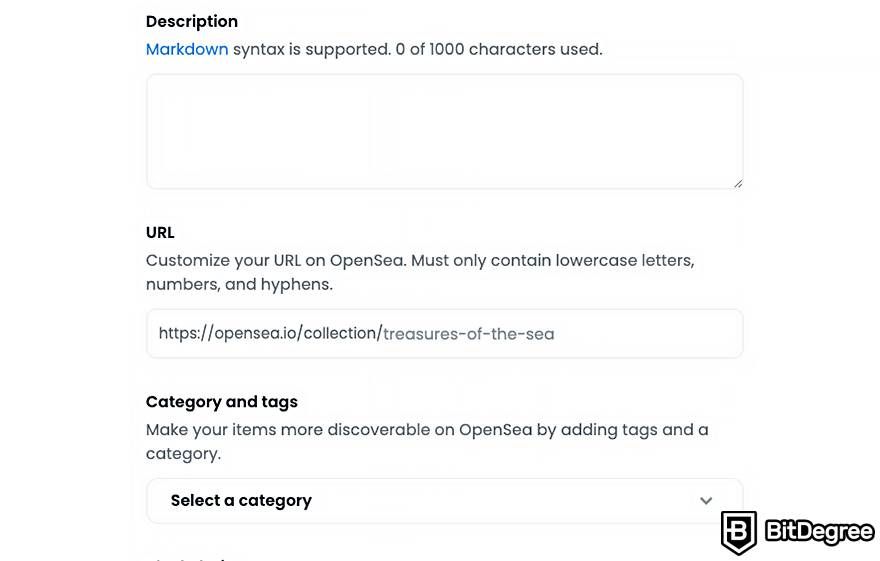Expand the category chevron arrow
Viewport: 880px width, 561px height.
click(x=706, y=500)
